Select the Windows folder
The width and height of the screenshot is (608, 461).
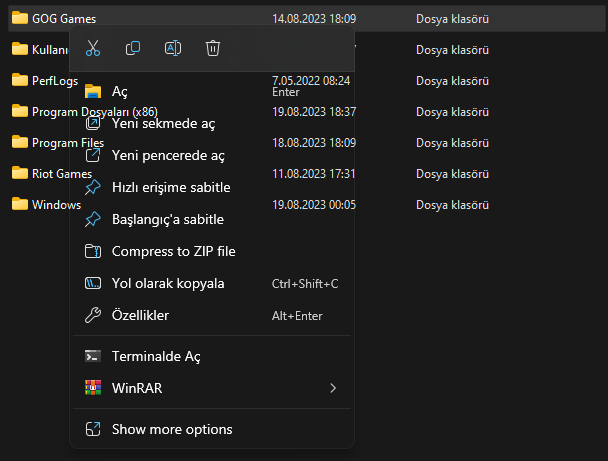(56, 205)
